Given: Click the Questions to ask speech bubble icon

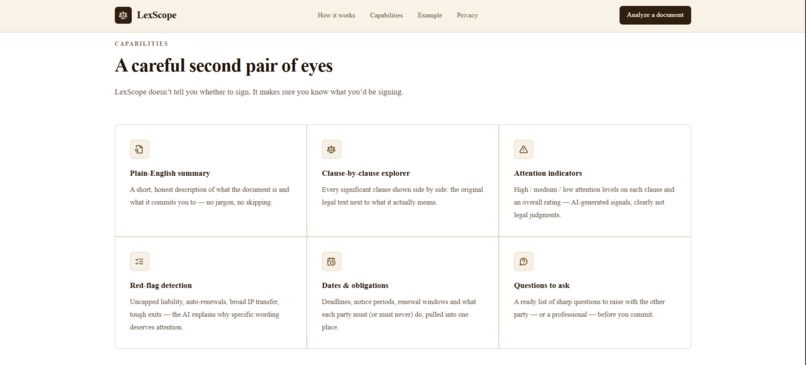Looking at the screenshot, I should 523,261.
